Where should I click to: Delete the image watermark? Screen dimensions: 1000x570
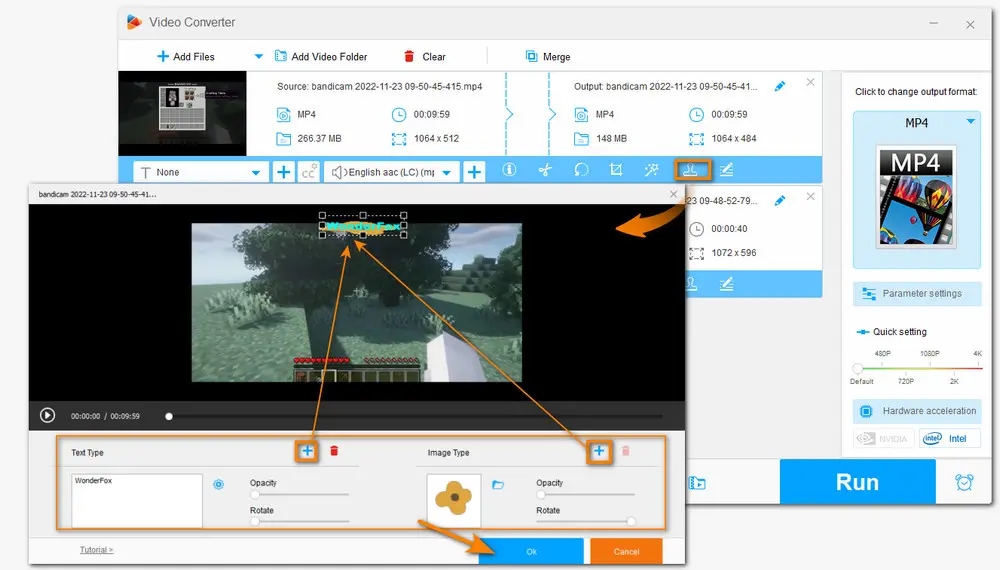coord(626,451)
